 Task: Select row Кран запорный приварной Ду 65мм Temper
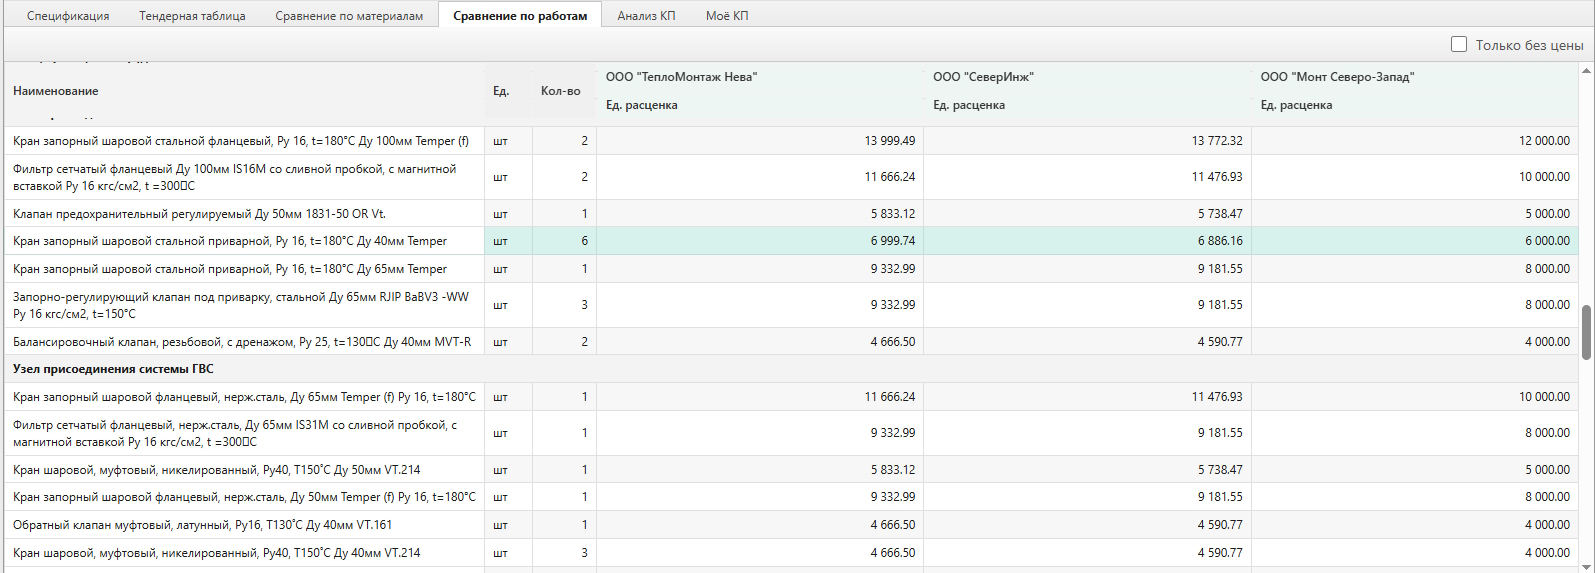tap(791, 269)
